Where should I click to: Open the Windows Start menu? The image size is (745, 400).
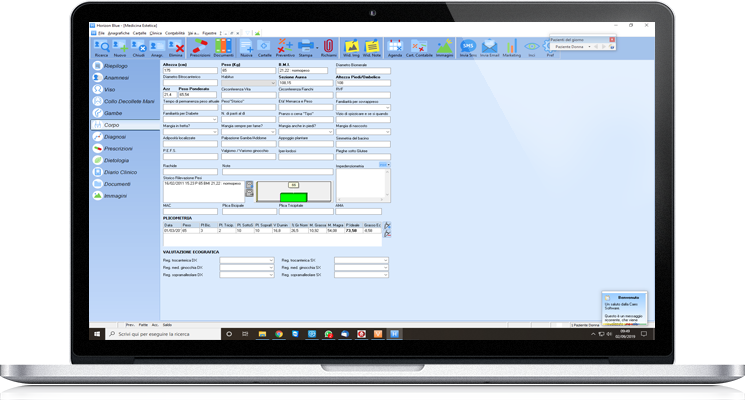pos(97,334)
